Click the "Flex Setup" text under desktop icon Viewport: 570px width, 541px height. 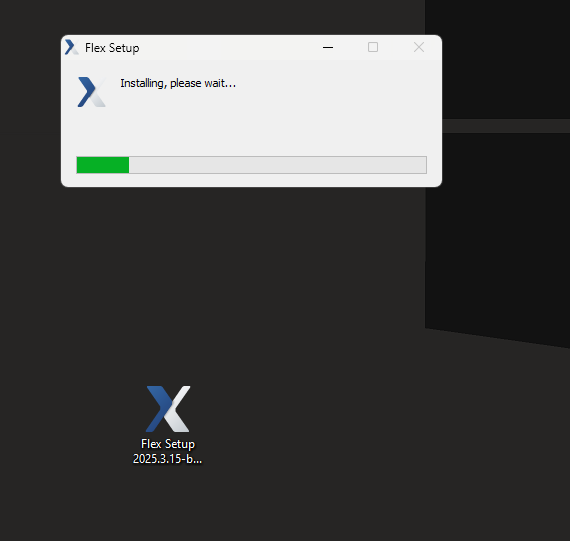(x=168, y=444)
